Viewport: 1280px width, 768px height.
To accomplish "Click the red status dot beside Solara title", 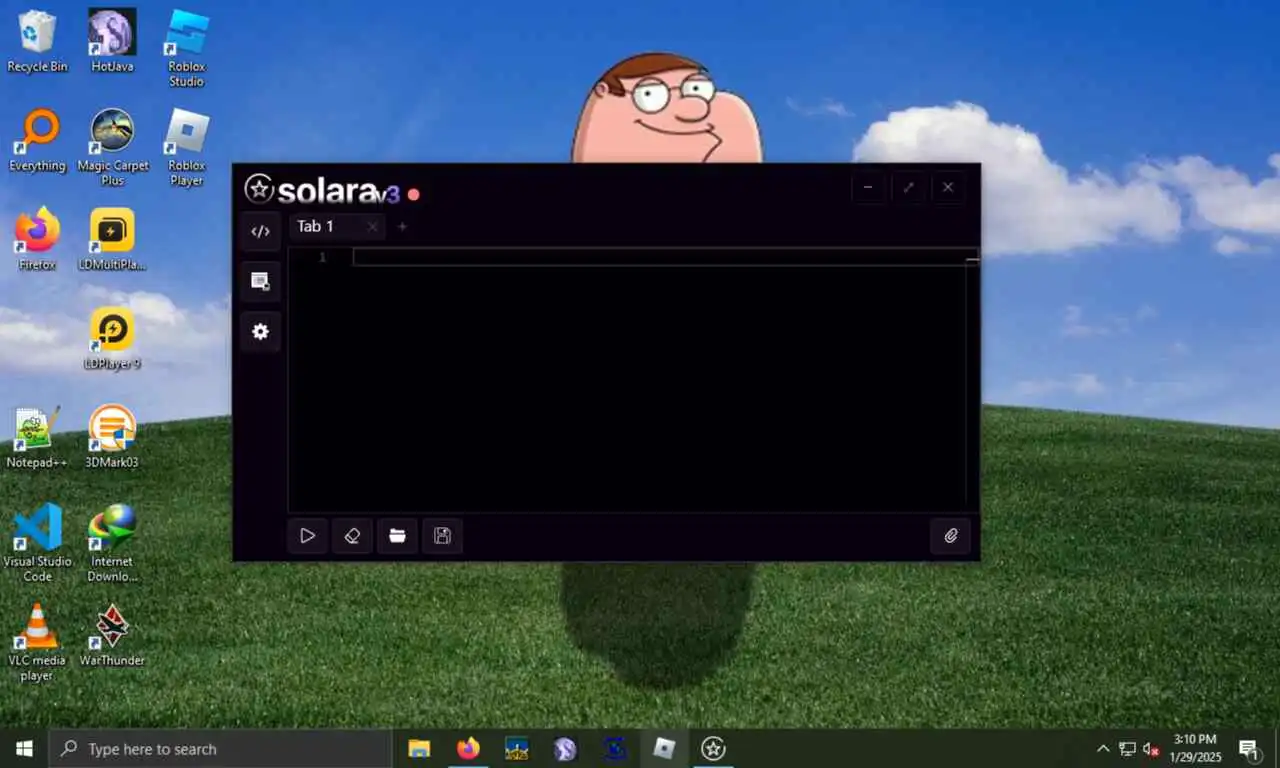I will 414,194.
